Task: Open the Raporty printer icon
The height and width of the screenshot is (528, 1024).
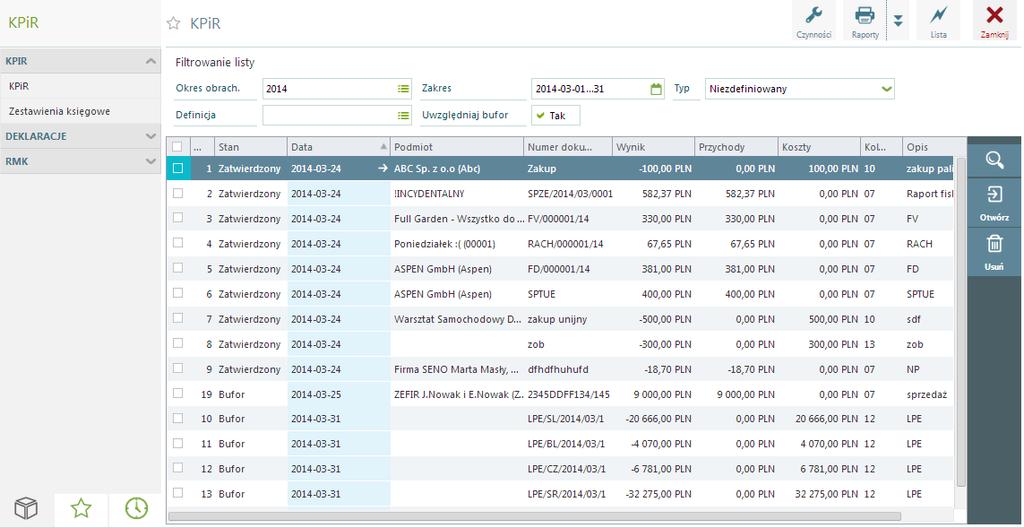Action: (x=865, y=20)
